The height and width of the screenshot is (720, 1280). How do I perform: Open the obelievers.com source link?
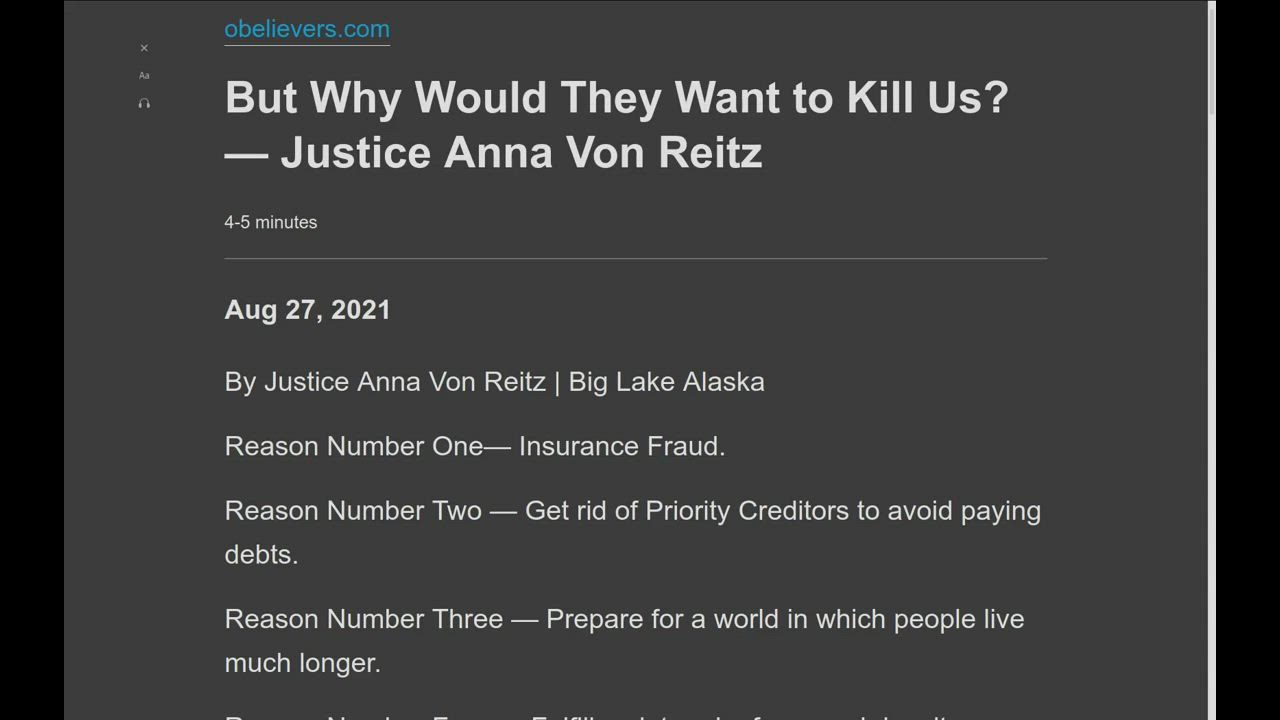pyautogui.click(x=307, y=29)
